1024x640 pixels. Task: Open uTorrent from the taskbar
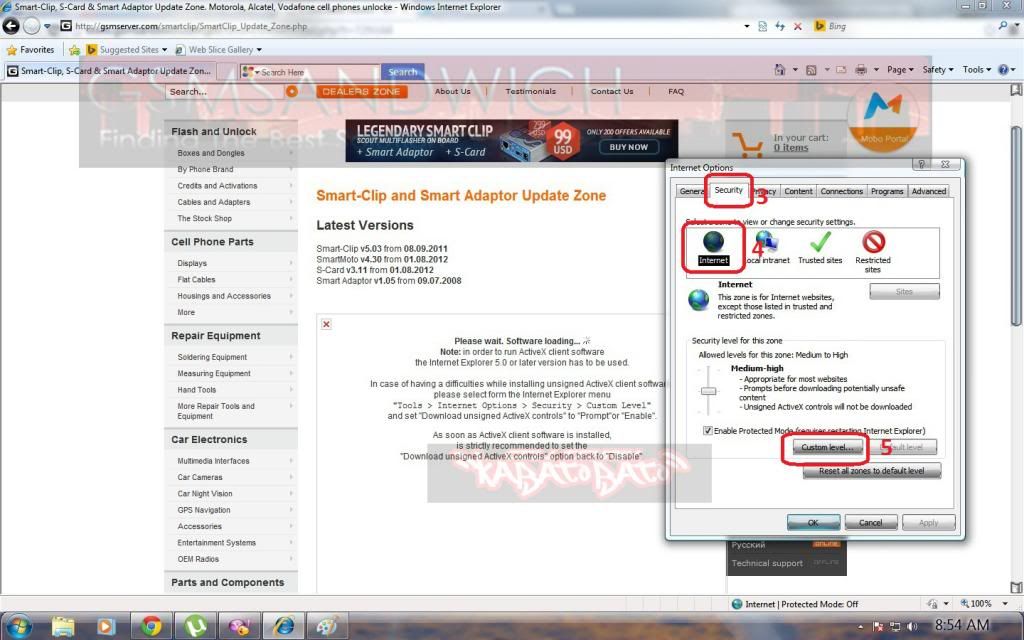coord(195,626)
